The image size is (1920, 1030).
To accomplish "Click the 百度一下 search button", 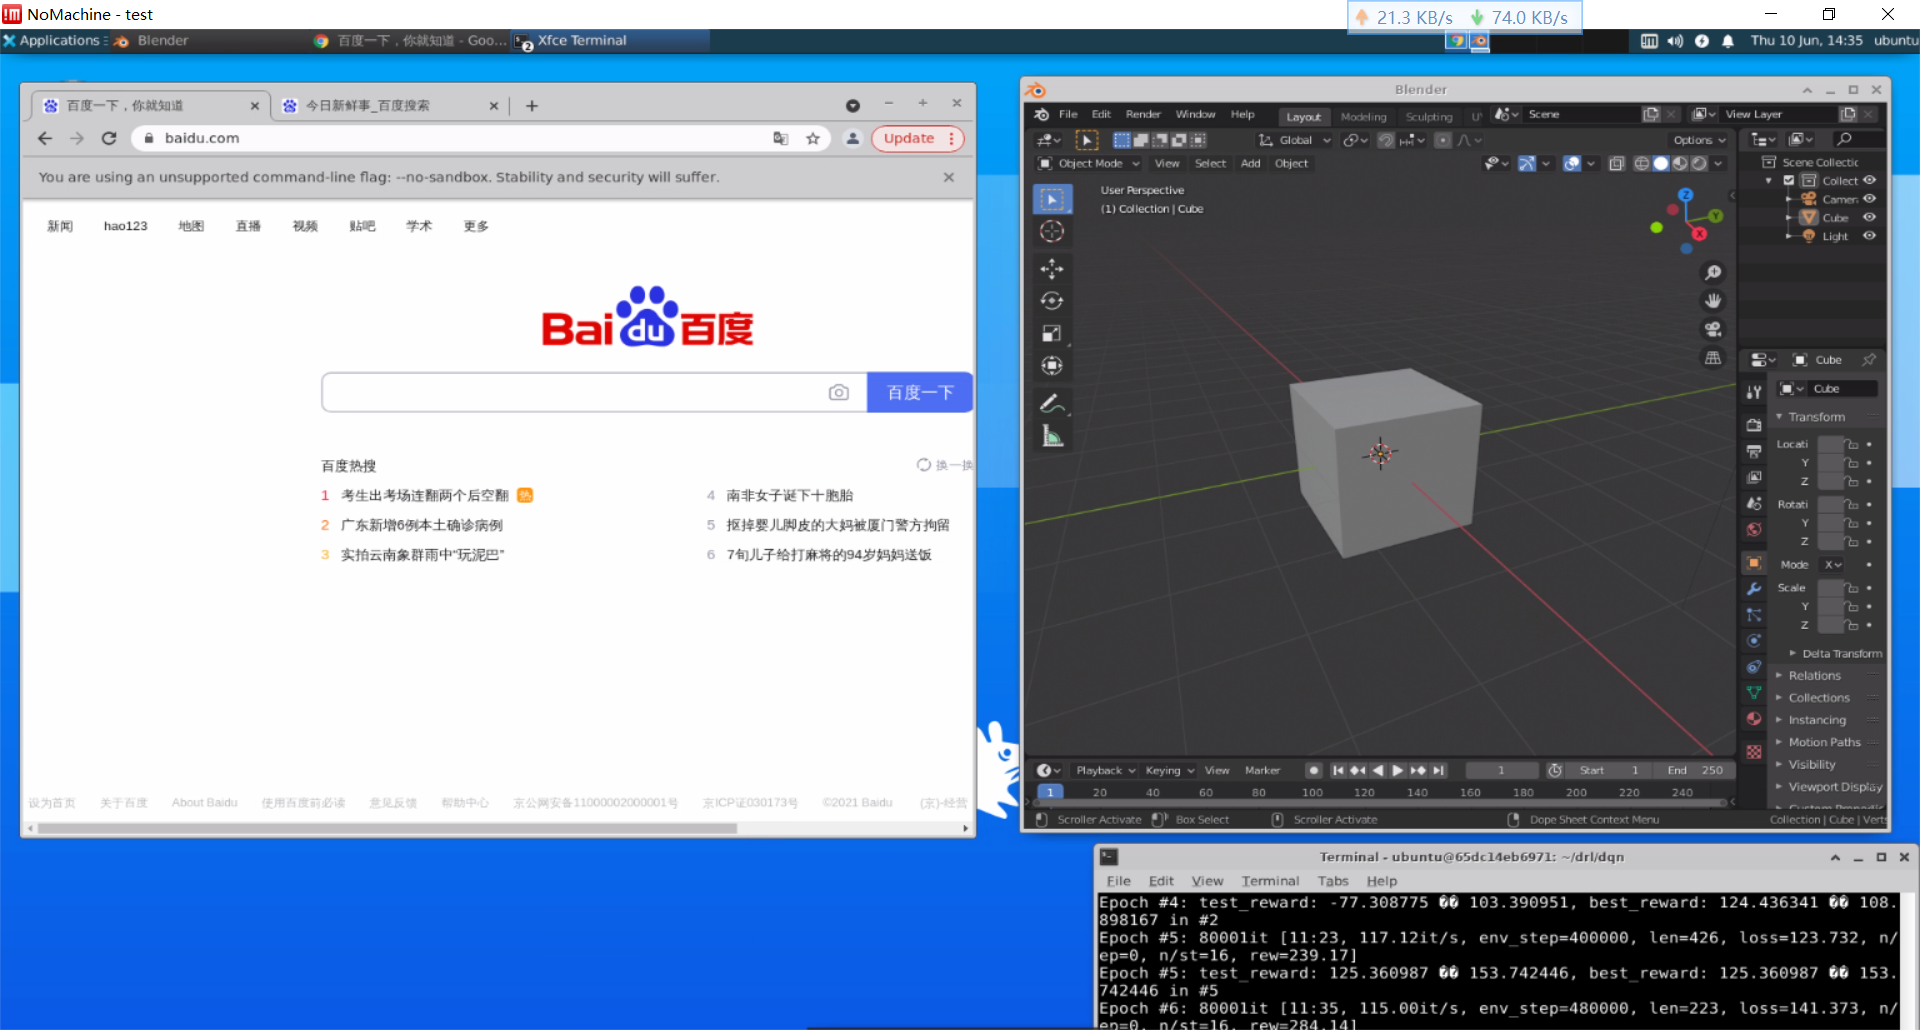I will [920, 393].
